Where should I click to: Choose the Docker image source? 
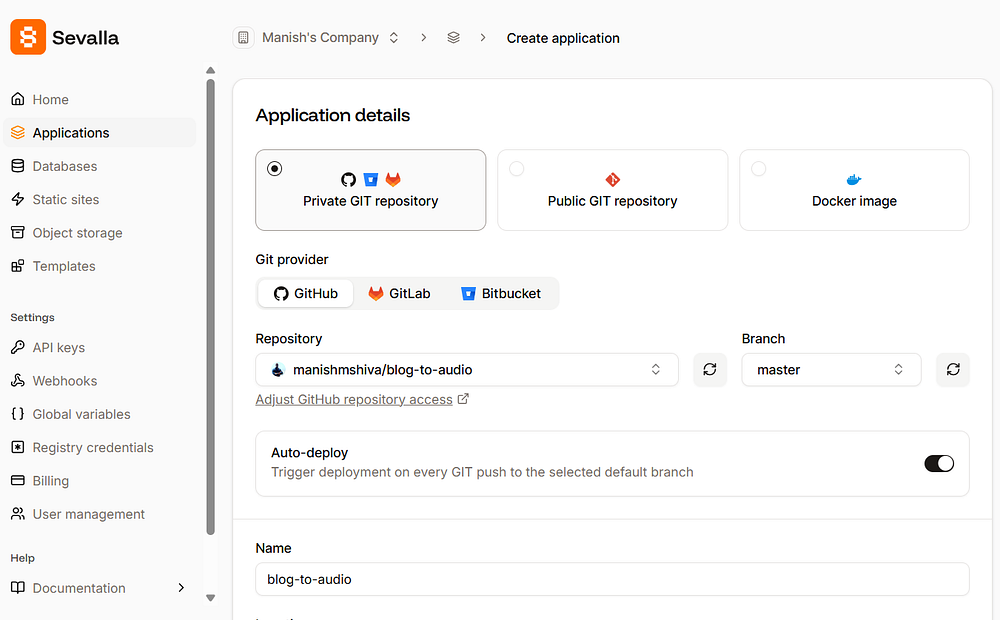coord(854,190)
